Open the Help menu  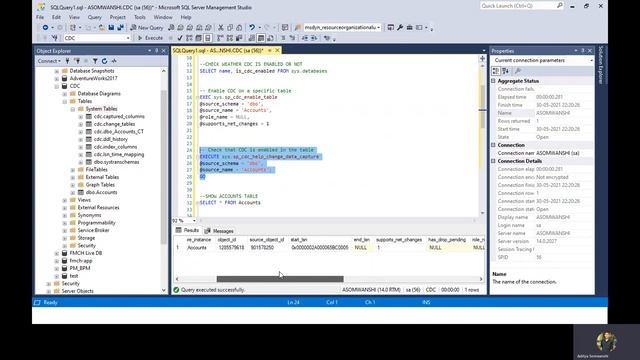pyautogui.click(x=186, y=17)
